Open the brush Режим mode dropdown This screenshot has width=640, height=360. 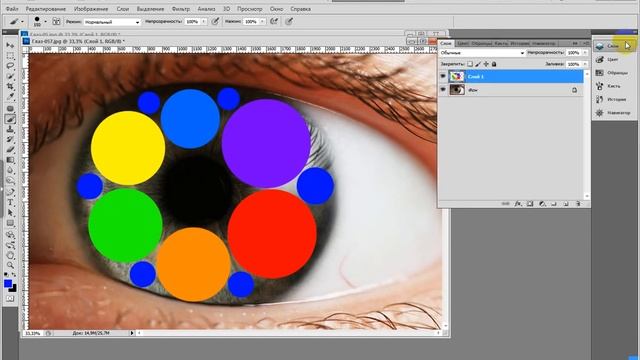112,22
